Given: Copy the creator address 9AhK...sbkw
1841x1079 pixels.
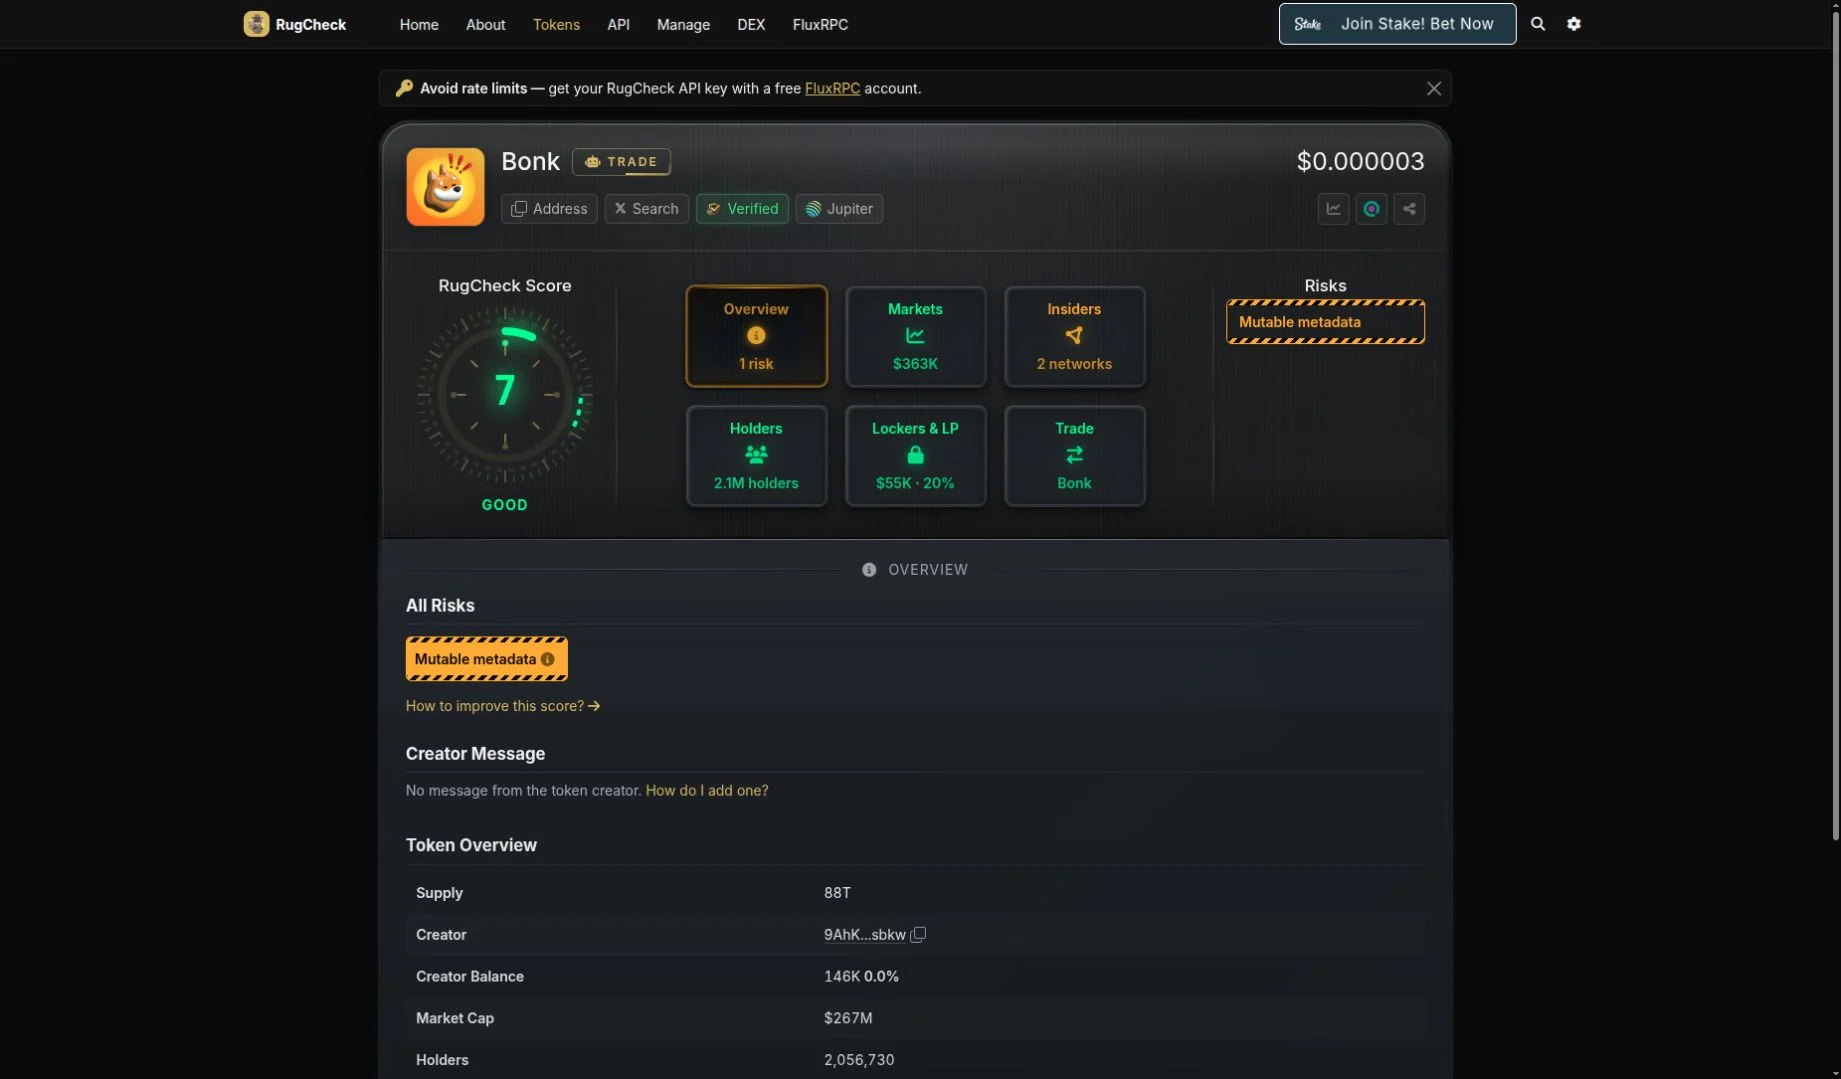Looking at the screenshot, I should pos(918,935).
